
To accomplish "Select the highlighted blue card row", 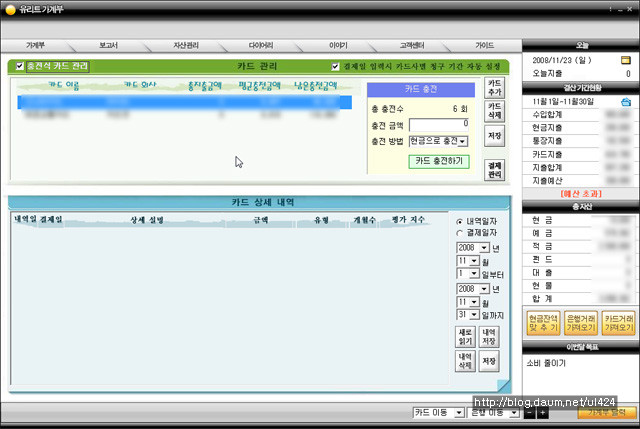I will (x=184, y=102).
